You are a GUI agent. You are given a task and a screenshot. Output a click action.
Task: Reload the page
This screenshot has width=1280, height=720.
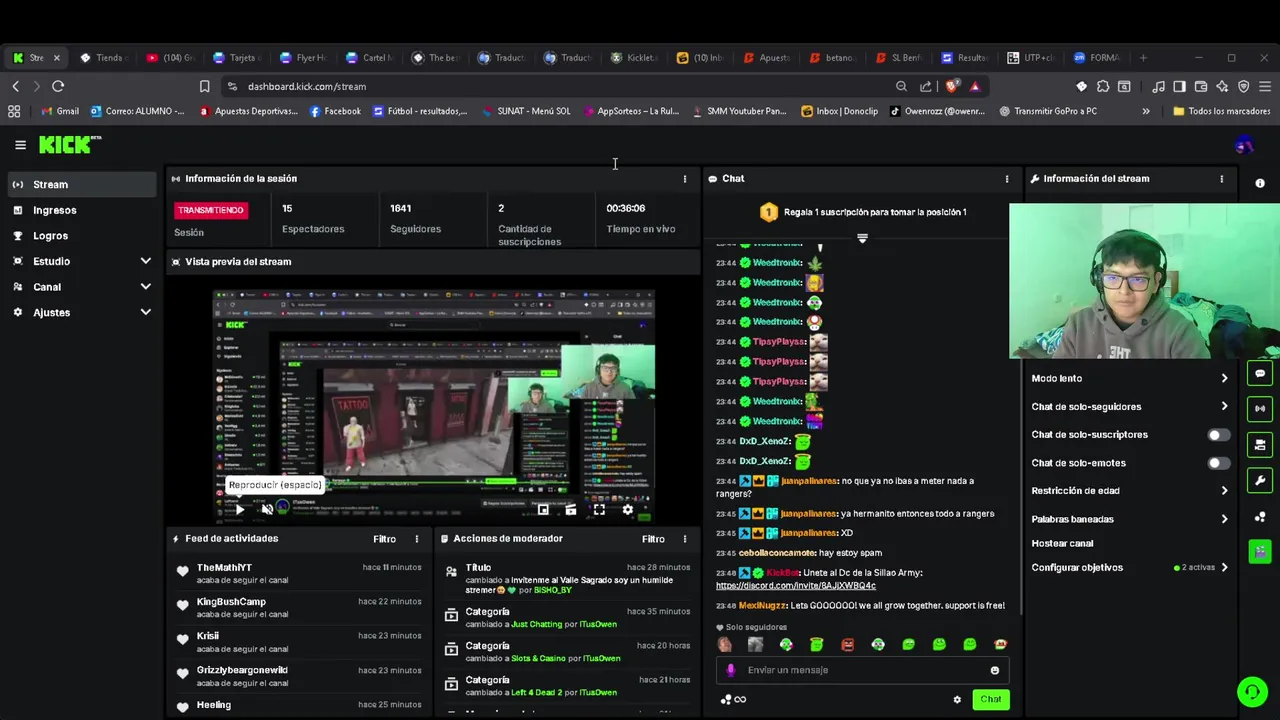click(x=58, y=86)
